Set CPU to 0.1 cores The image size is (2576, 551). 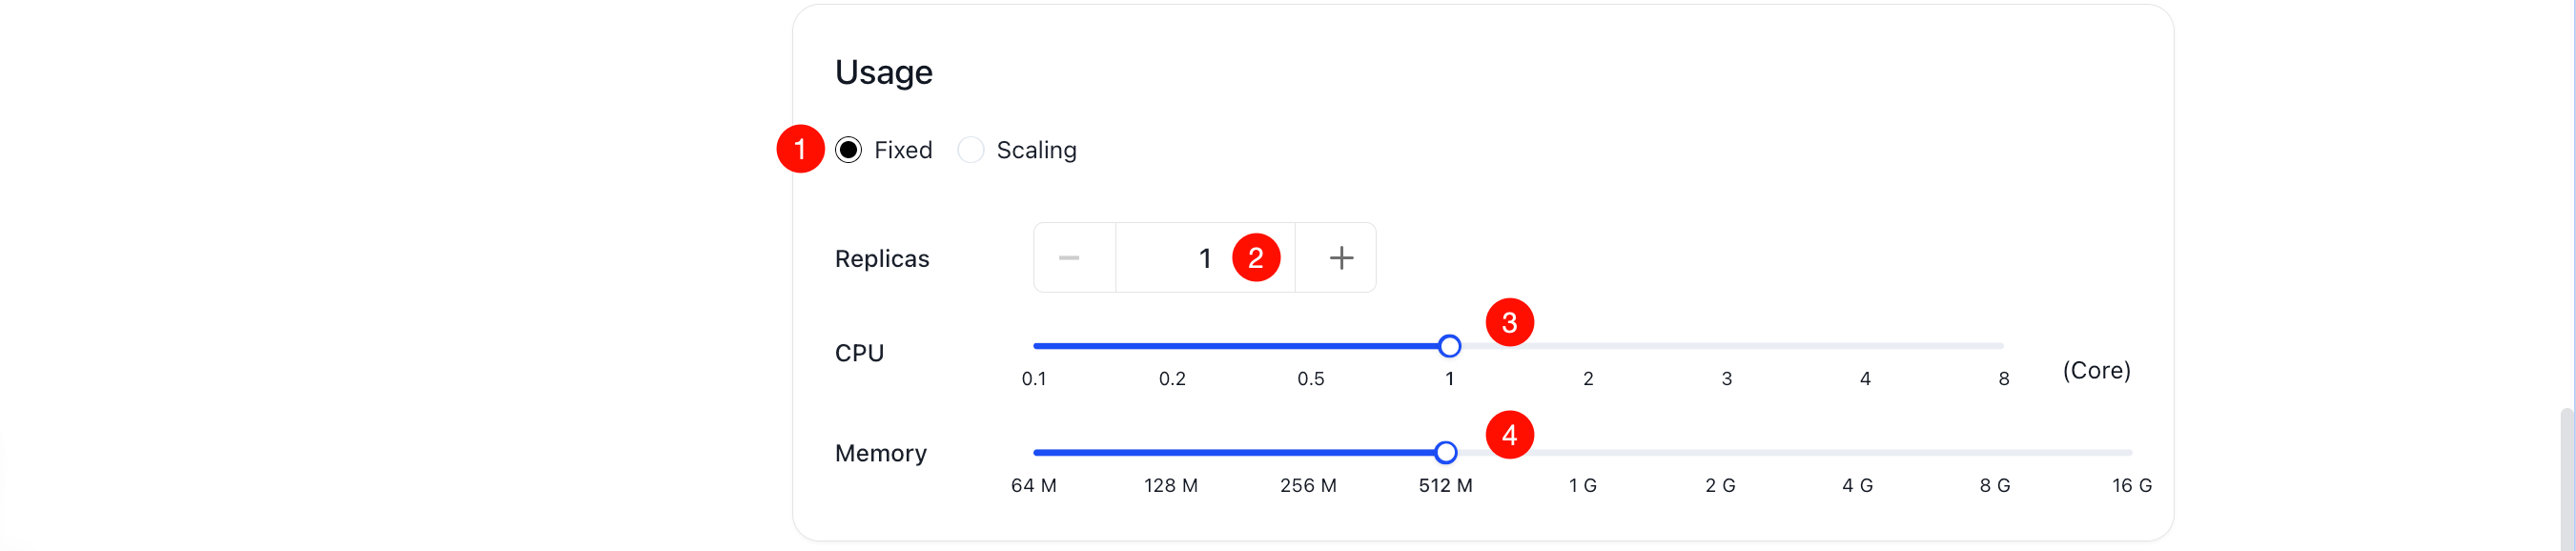click(x=1034, y=346)
